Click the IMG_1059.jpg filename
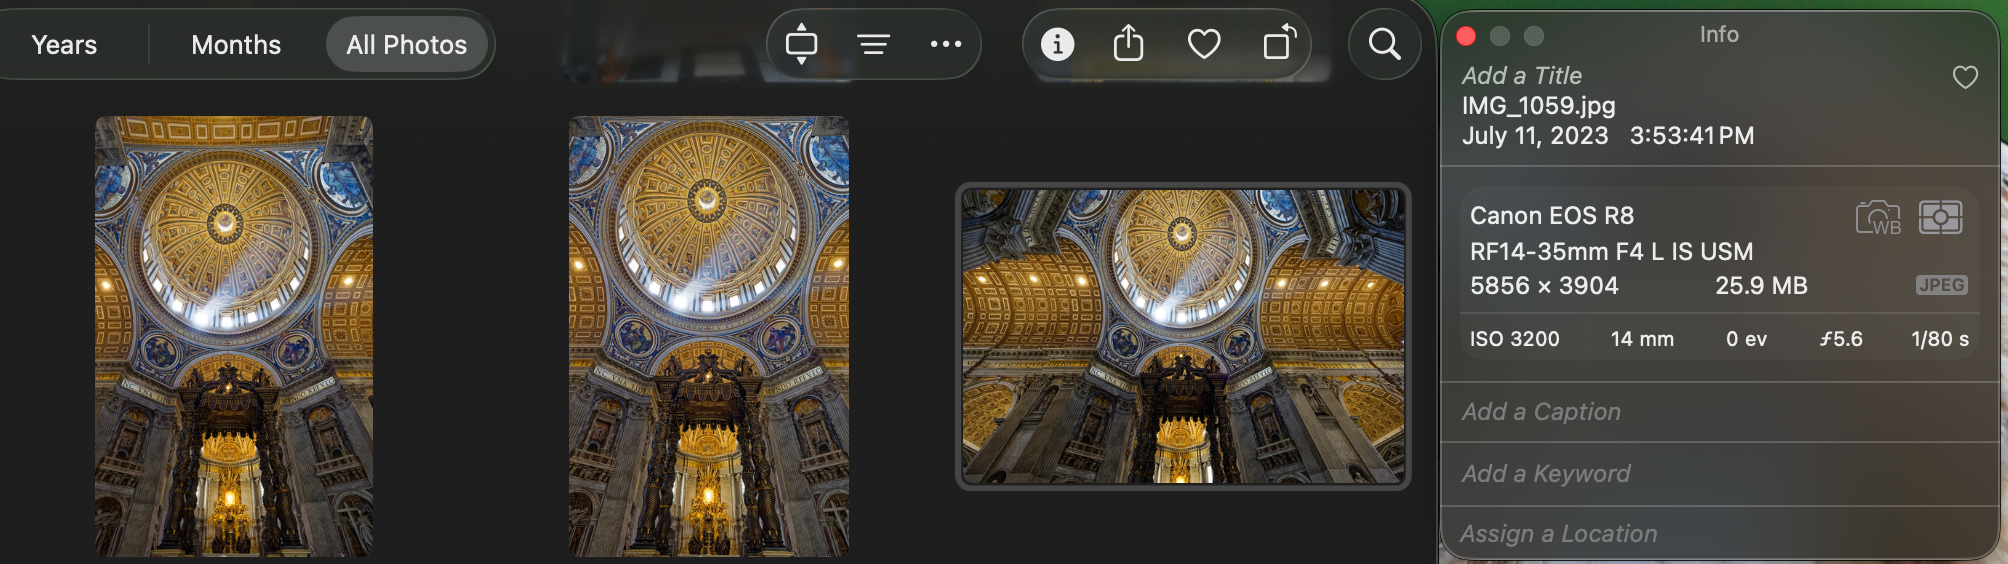 [1538, 106]
